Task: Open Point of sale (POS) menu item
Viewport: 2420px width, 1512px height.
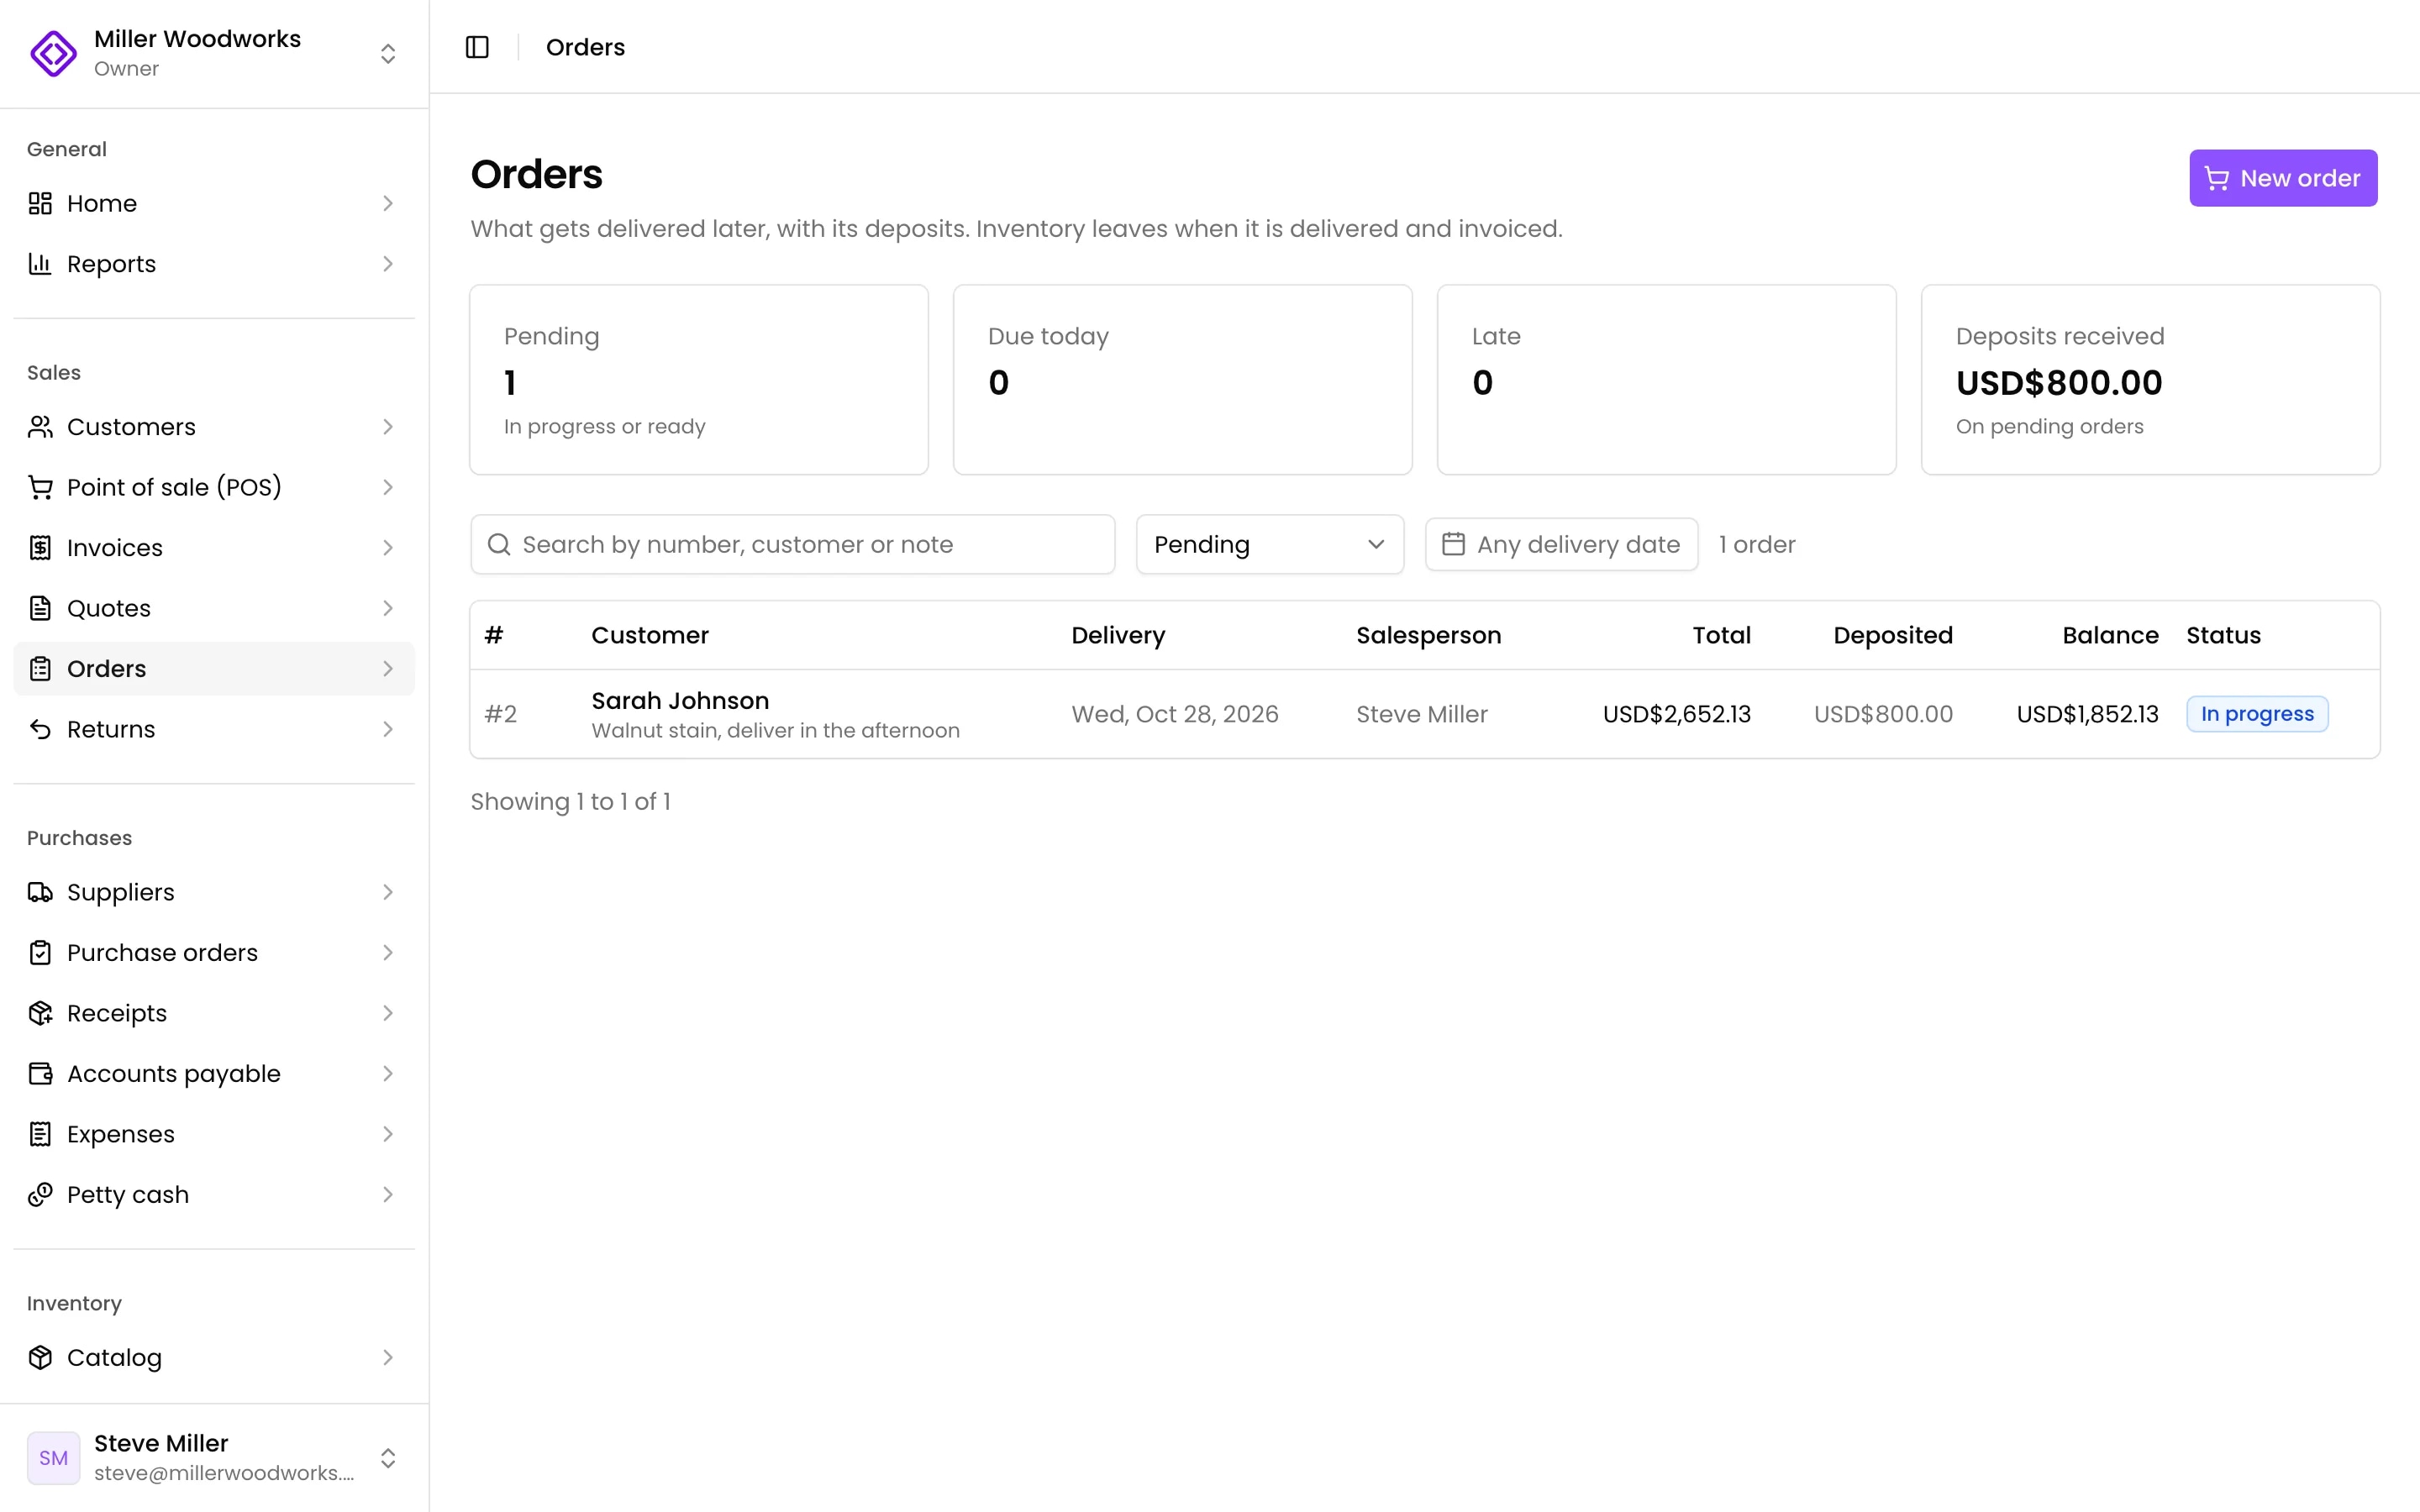Action: tap(214, 487)
